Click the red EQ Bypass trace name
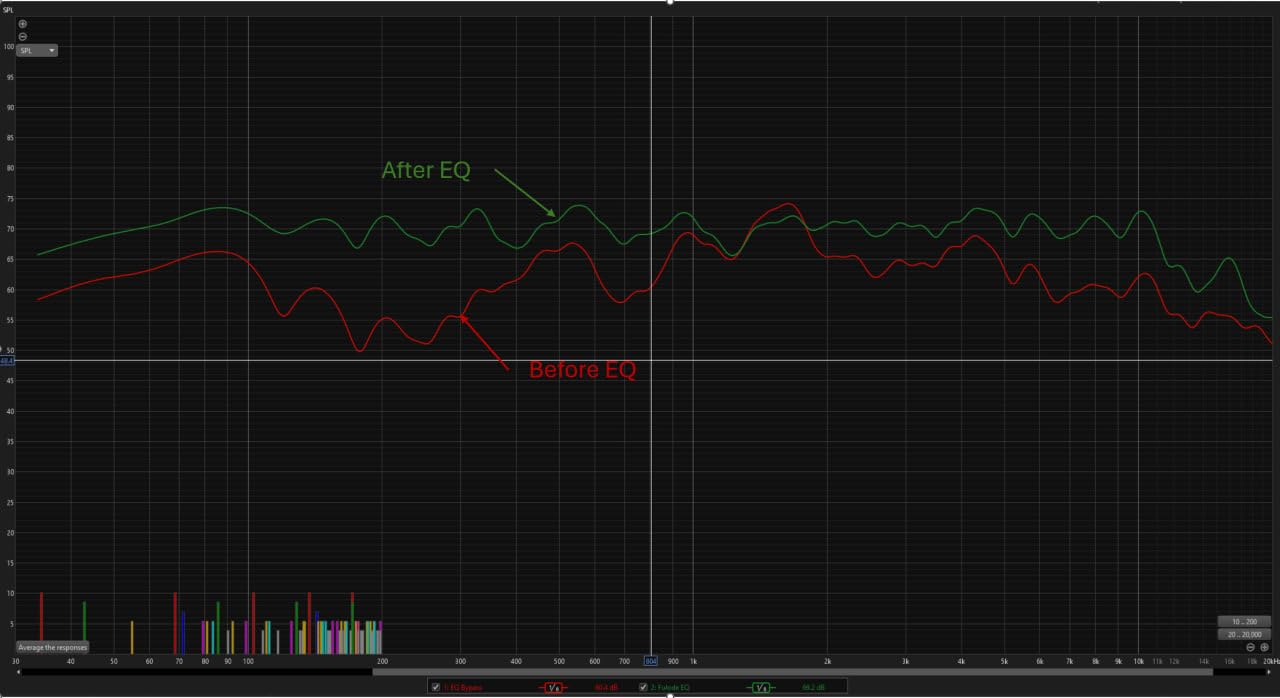 pyautogui.click(x=462, y=687)
